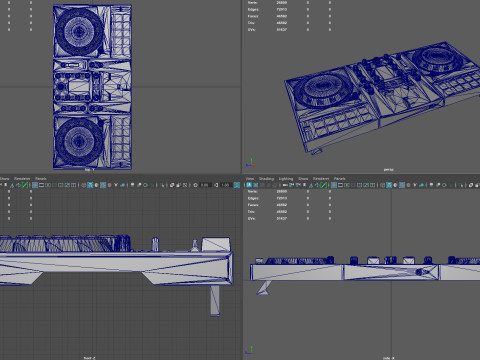The image size is (480, 360).
Task: Click X-Ray icon in front view toolbar
Action: pyautogui.click(x=172, y=185)
